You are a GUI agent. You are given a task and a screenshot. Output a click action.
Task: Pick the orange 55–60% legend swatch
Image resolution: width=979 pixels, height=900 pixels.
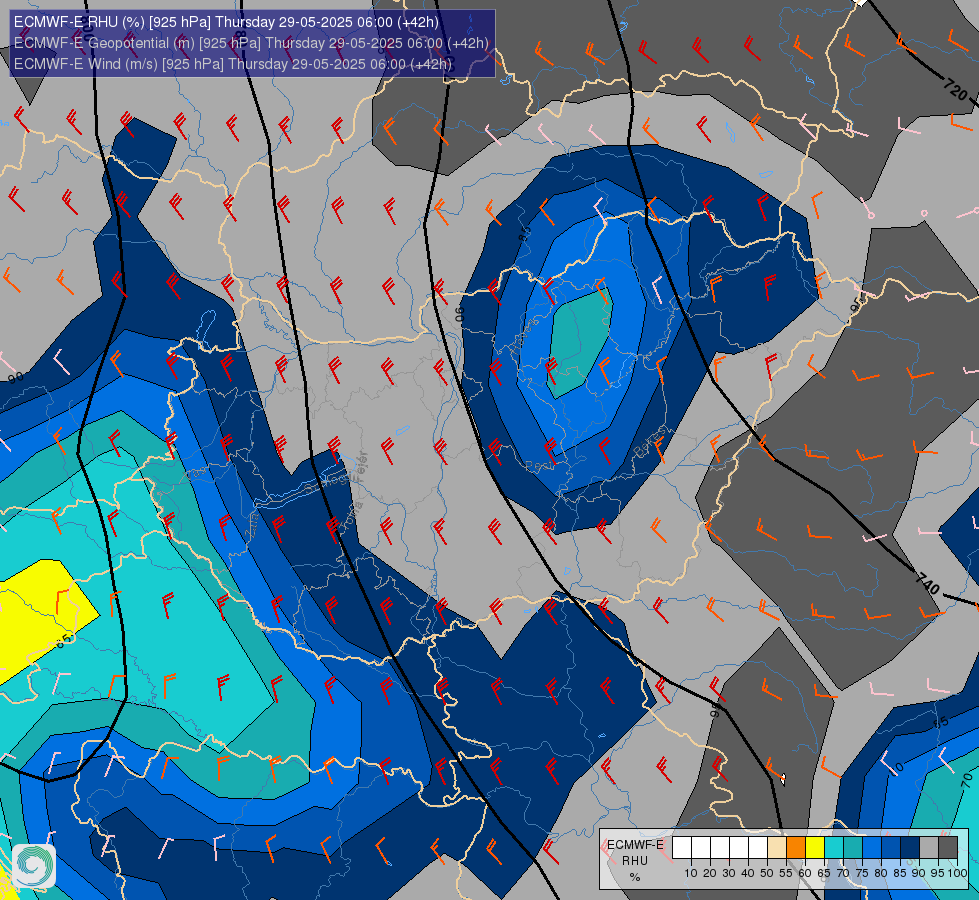coord(796,848)
